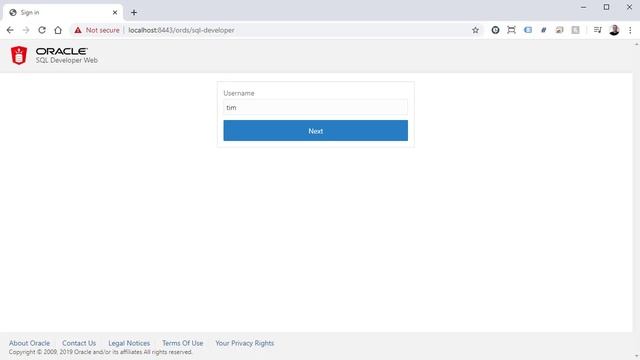Click the browser forward arrow

[x=26, y=30]
